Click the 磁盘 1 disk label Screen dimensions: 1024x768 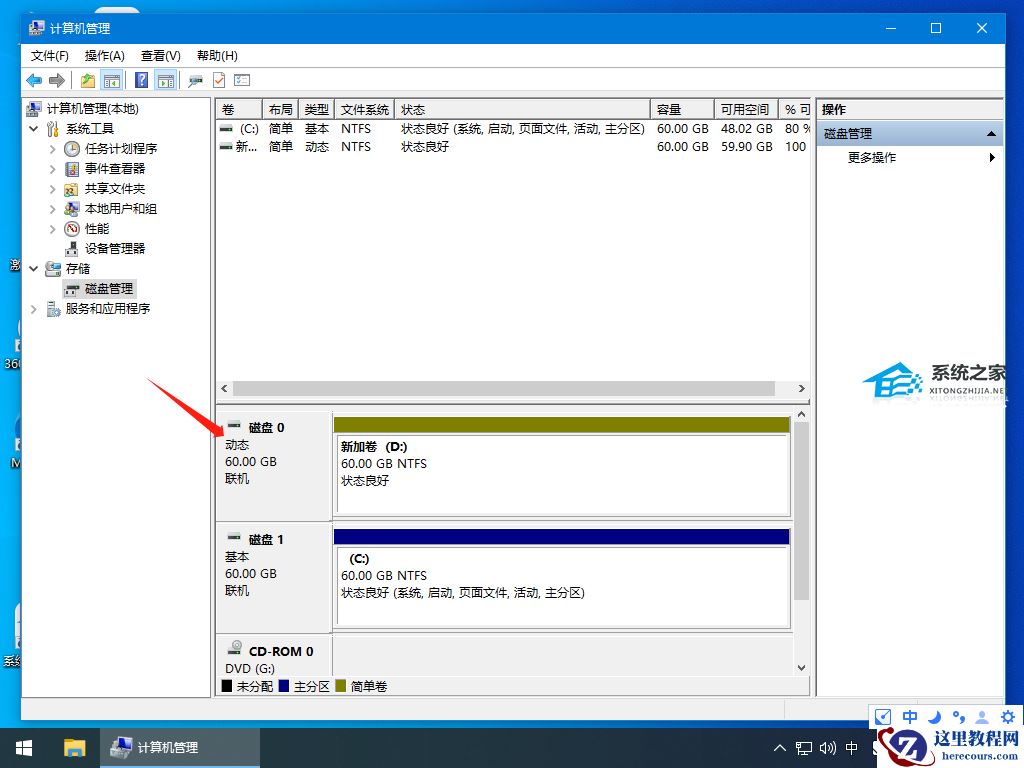266,540
